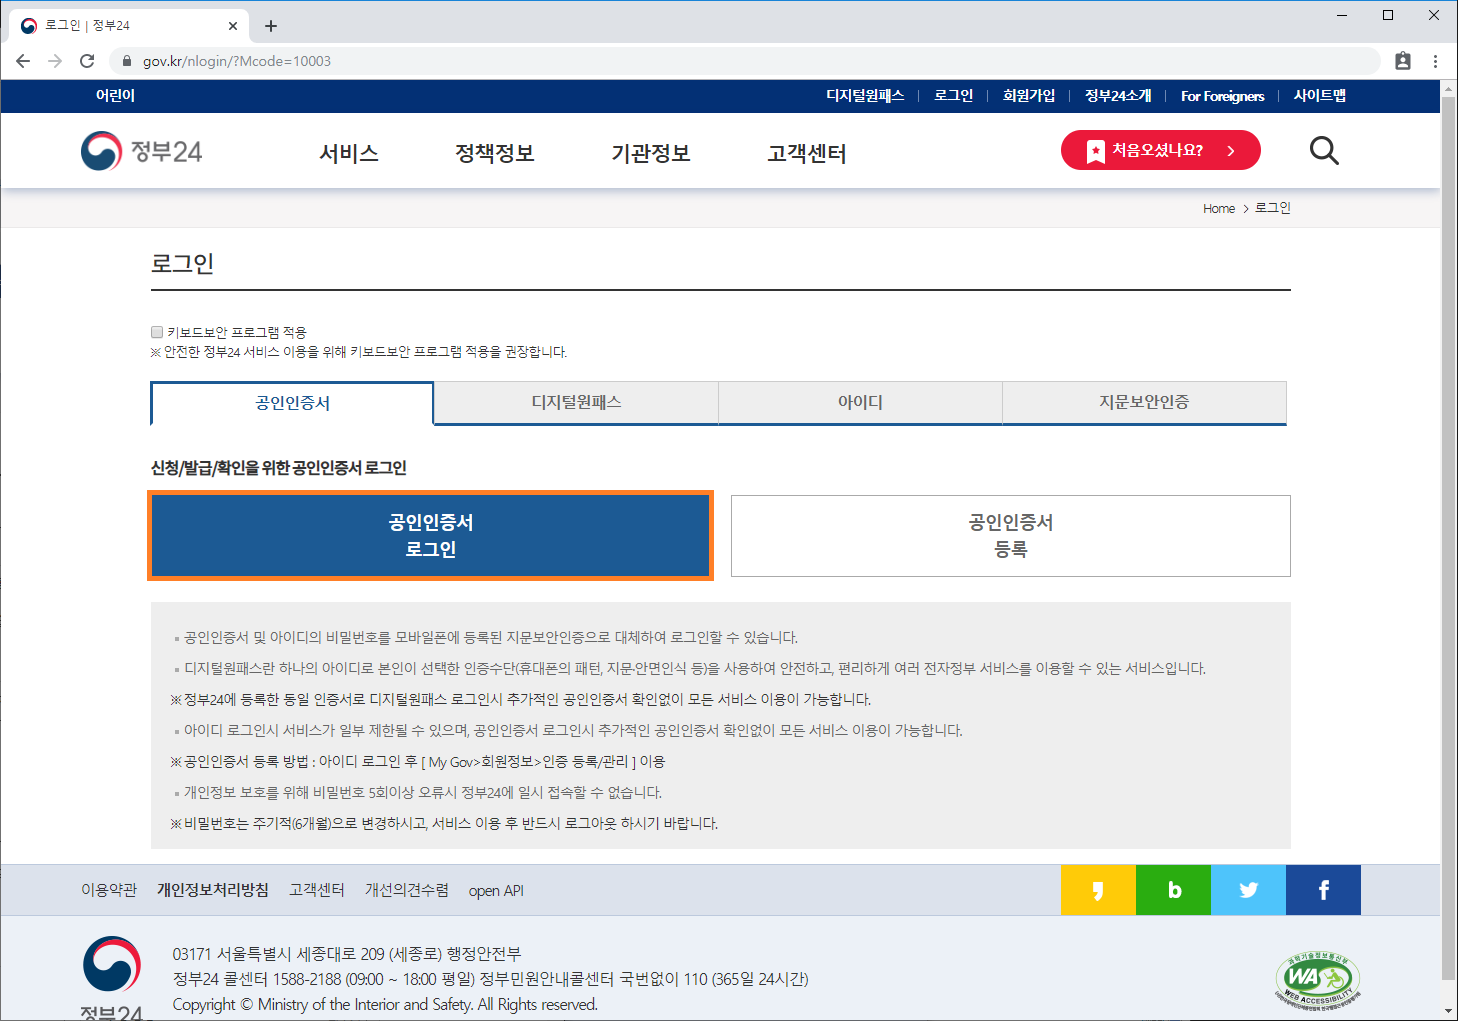Select the 공인인증서 tab
This screenshot has height=1021, width=1458.
point(292,403)
